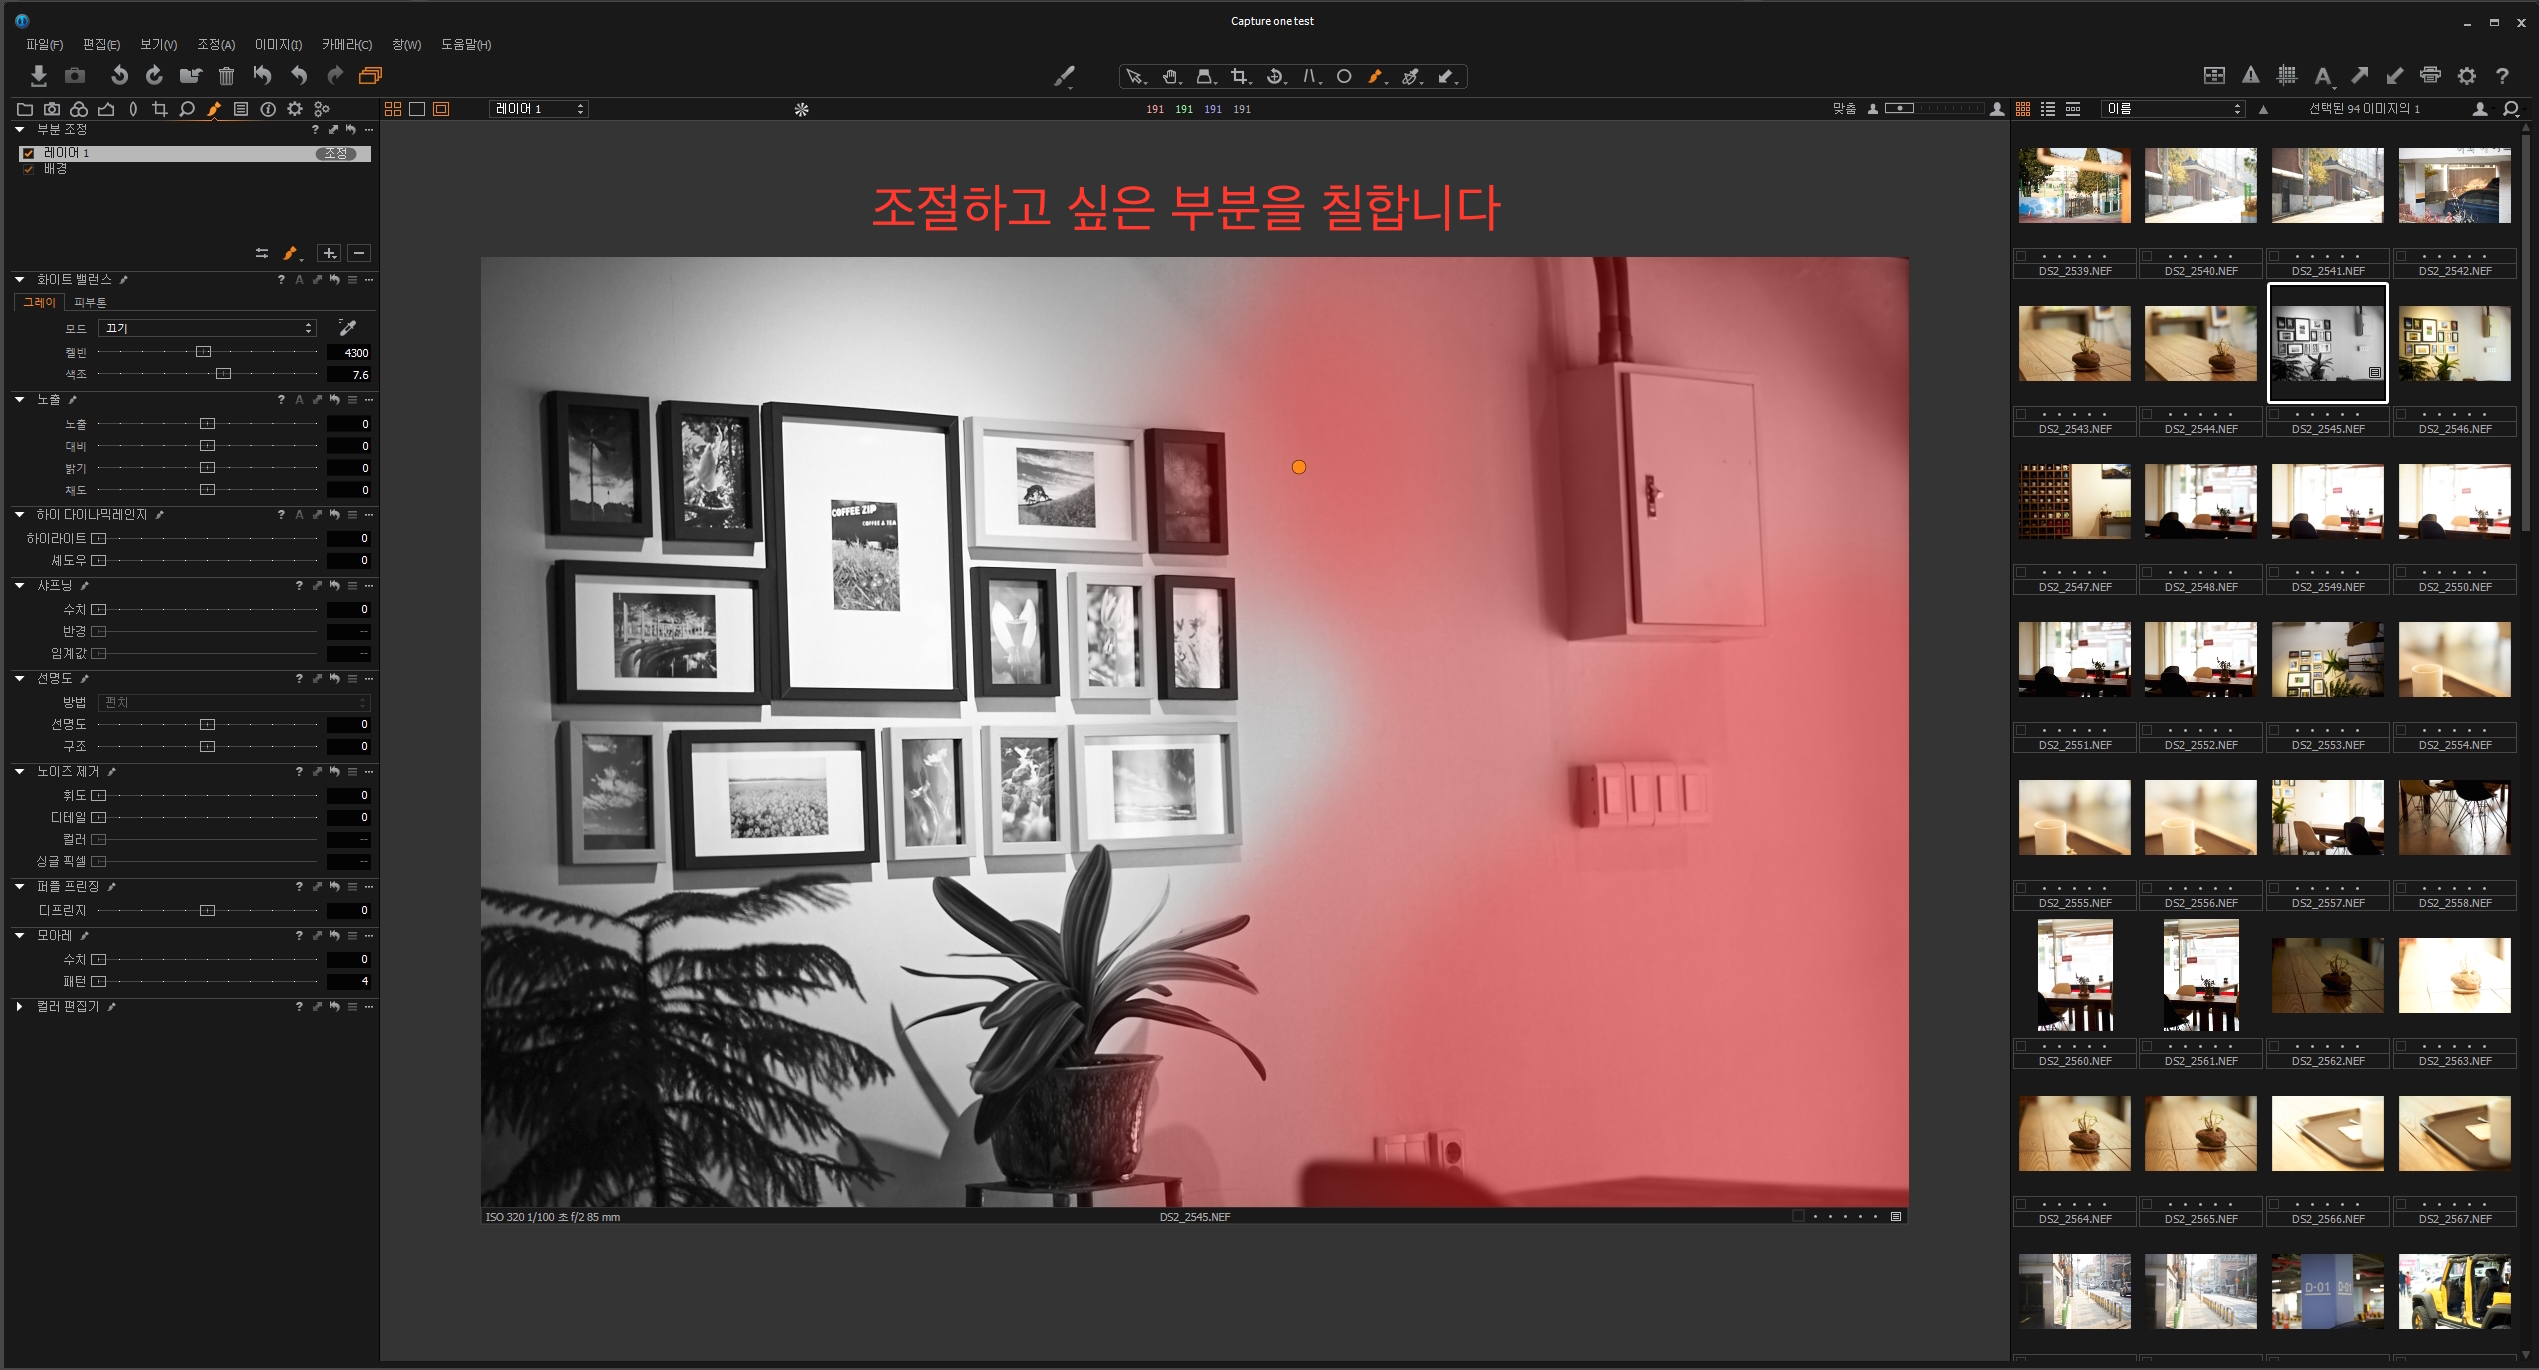The width and height of the screenshot is (2539, 1370).
Task: Open the lens correction tool tab
Action: pyautogui.click(x=133, y=109)
